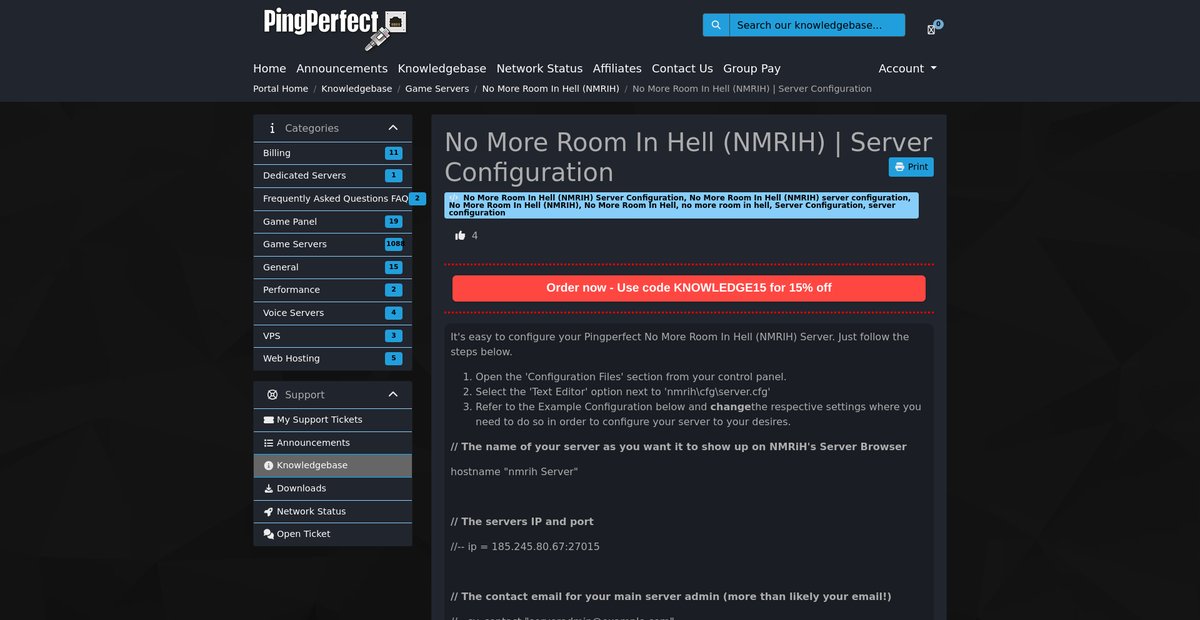Open Group Pay page
1200x620 pixels.
click(752, 69)
